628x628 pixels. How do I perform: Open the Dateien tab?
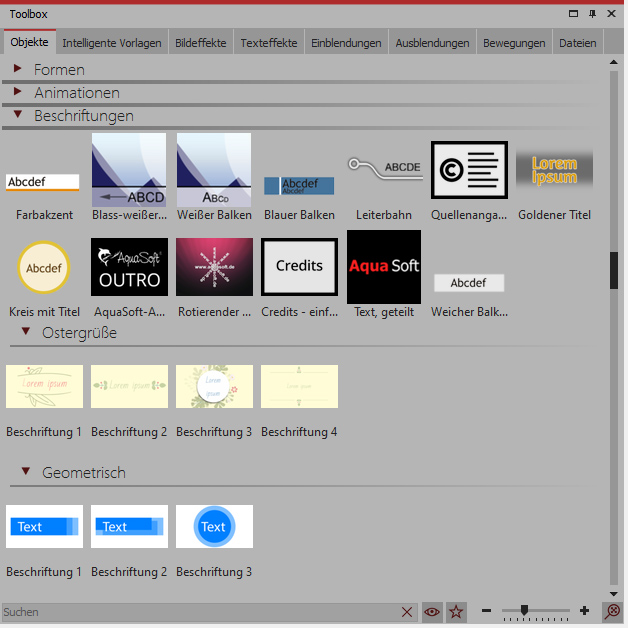pos(578,43)
